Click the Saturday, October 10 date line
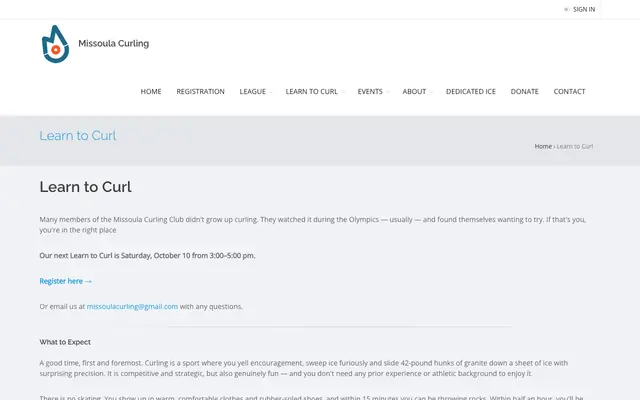Screen dimensions: 640x400 click(x=147, y=256)
